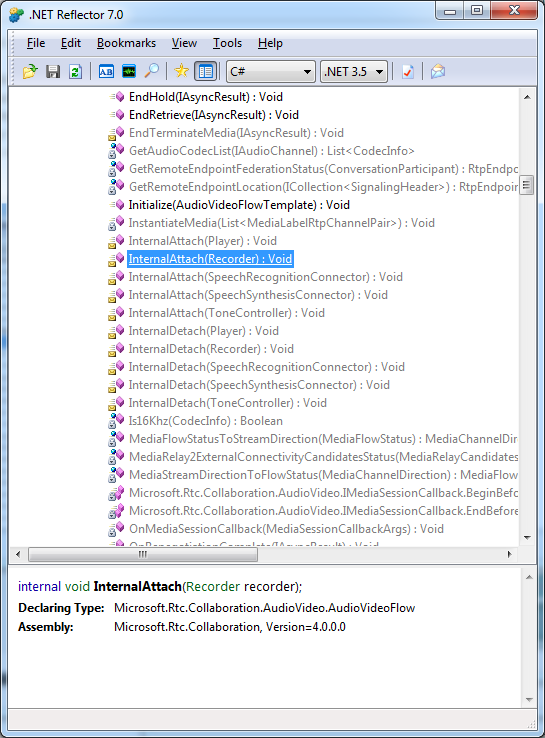Click the horizontal scrollbar thumb
Screen dimensions: 545x738
pos(143,554)
